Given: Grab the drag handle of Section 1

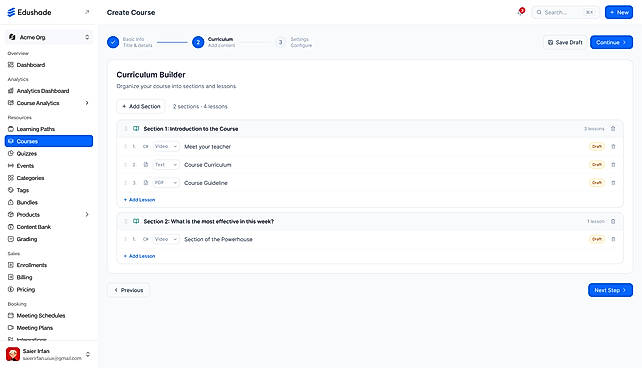Looking at the screenshot, I should point(126,129).
